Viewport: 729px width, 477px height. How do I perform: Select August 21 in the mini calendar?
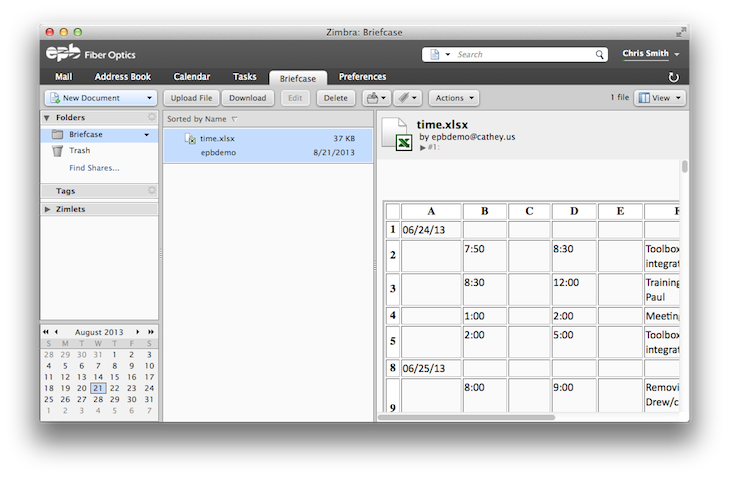point(98,388)
